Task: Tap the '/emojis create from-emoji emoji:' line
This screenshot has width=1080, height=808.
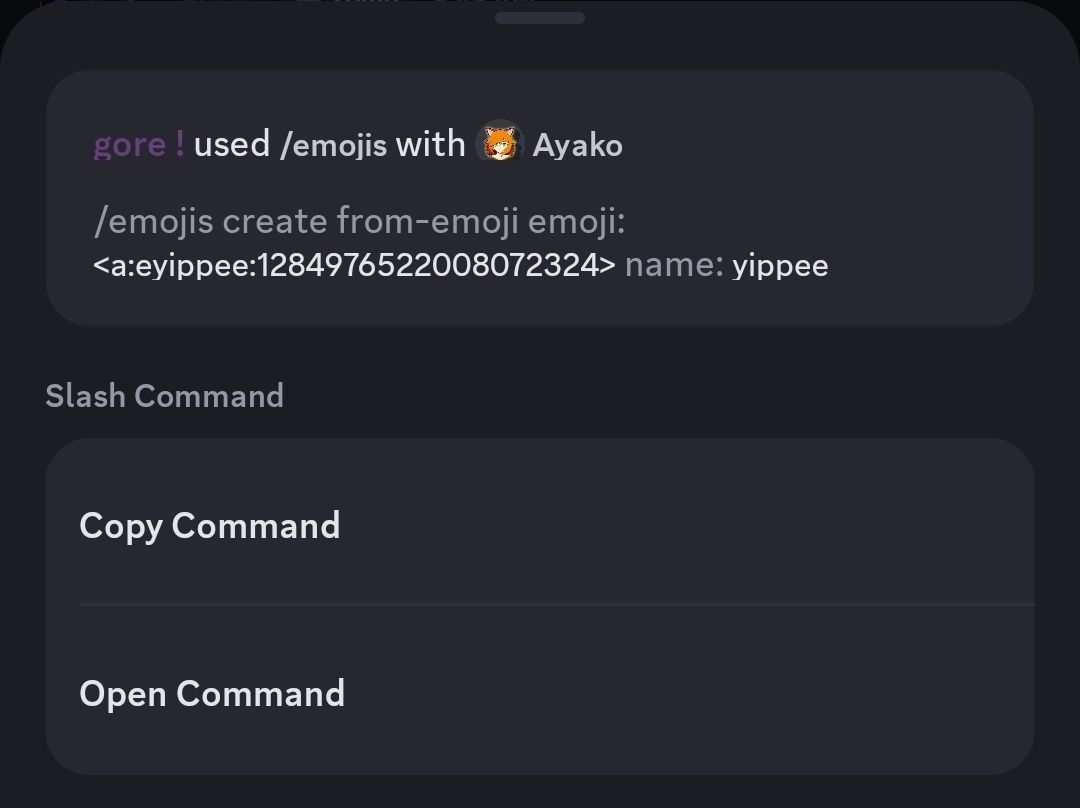Action: (x=359, y=221)
